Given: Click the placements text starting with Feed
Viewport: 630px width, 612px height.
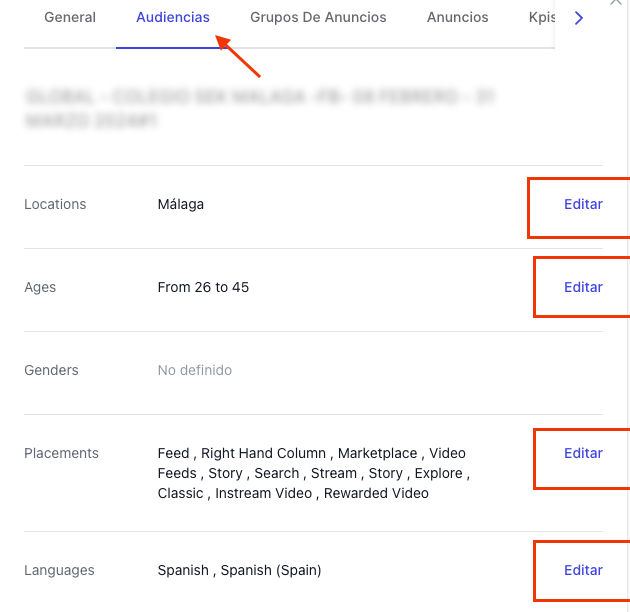Looking at the screenshot, I should (x=314, y=473).
